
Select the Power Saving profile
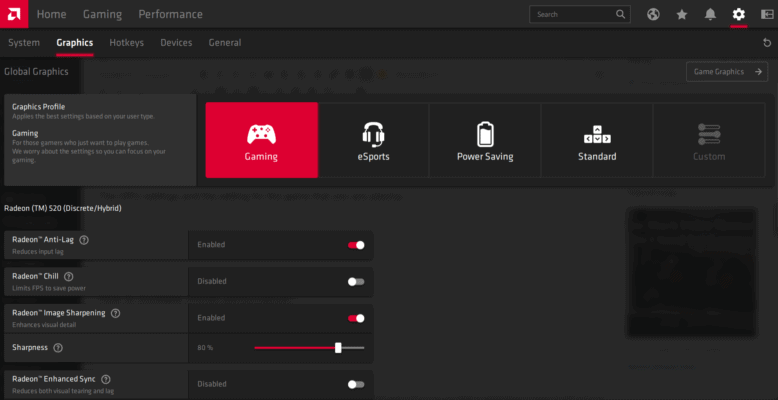click(485, 140)
